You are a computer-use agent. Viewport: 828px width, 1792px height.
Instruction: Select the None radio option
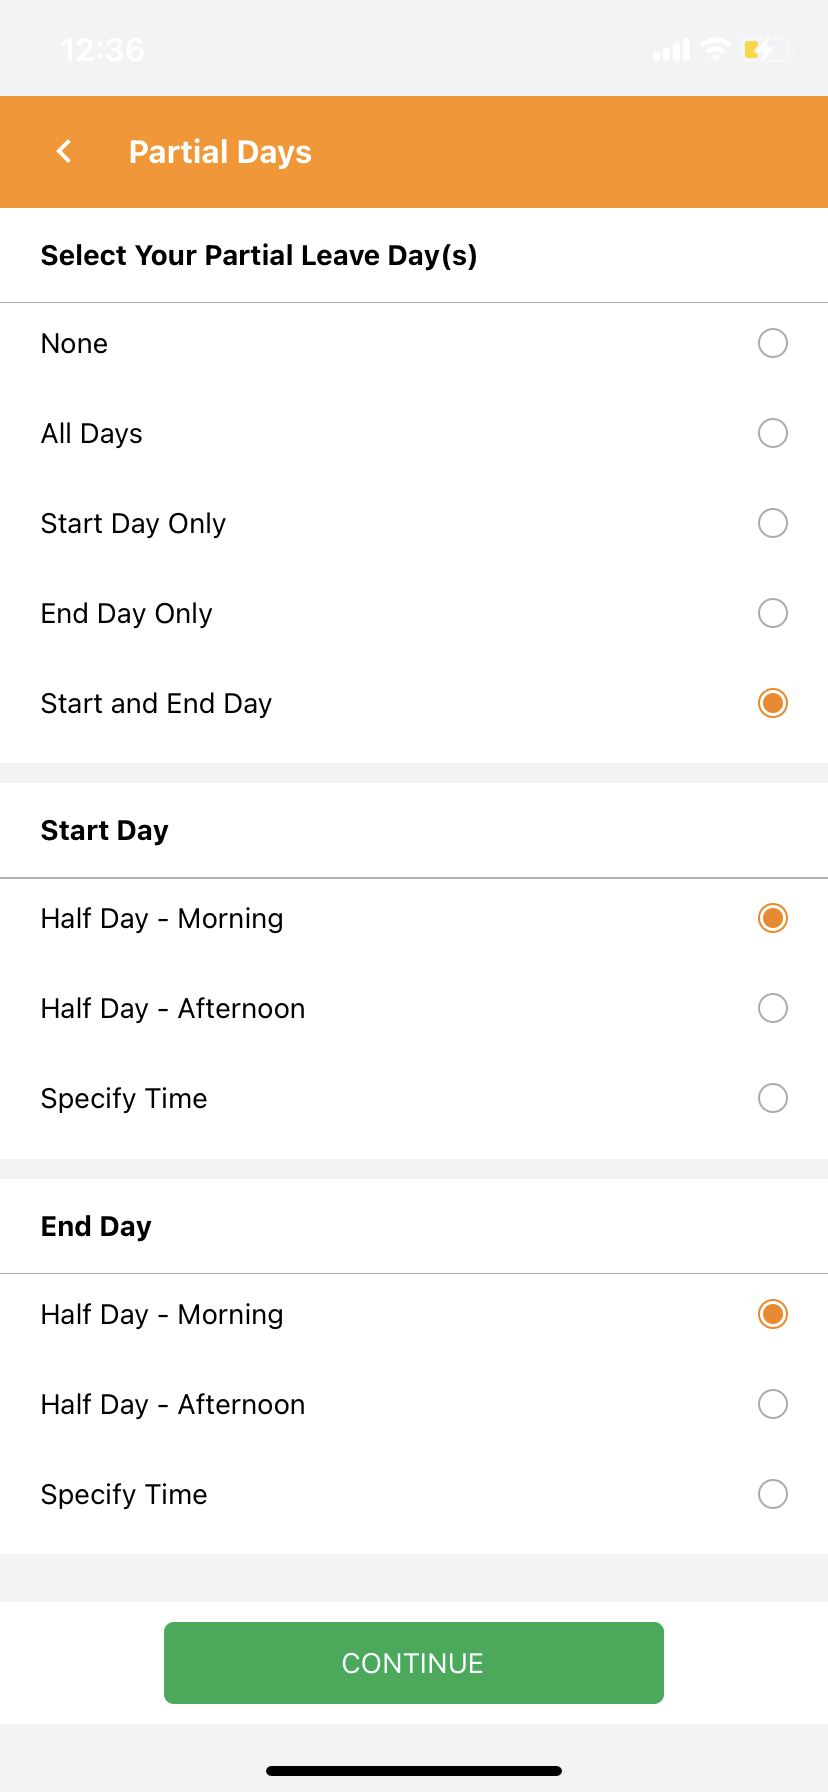click(772, 343)
